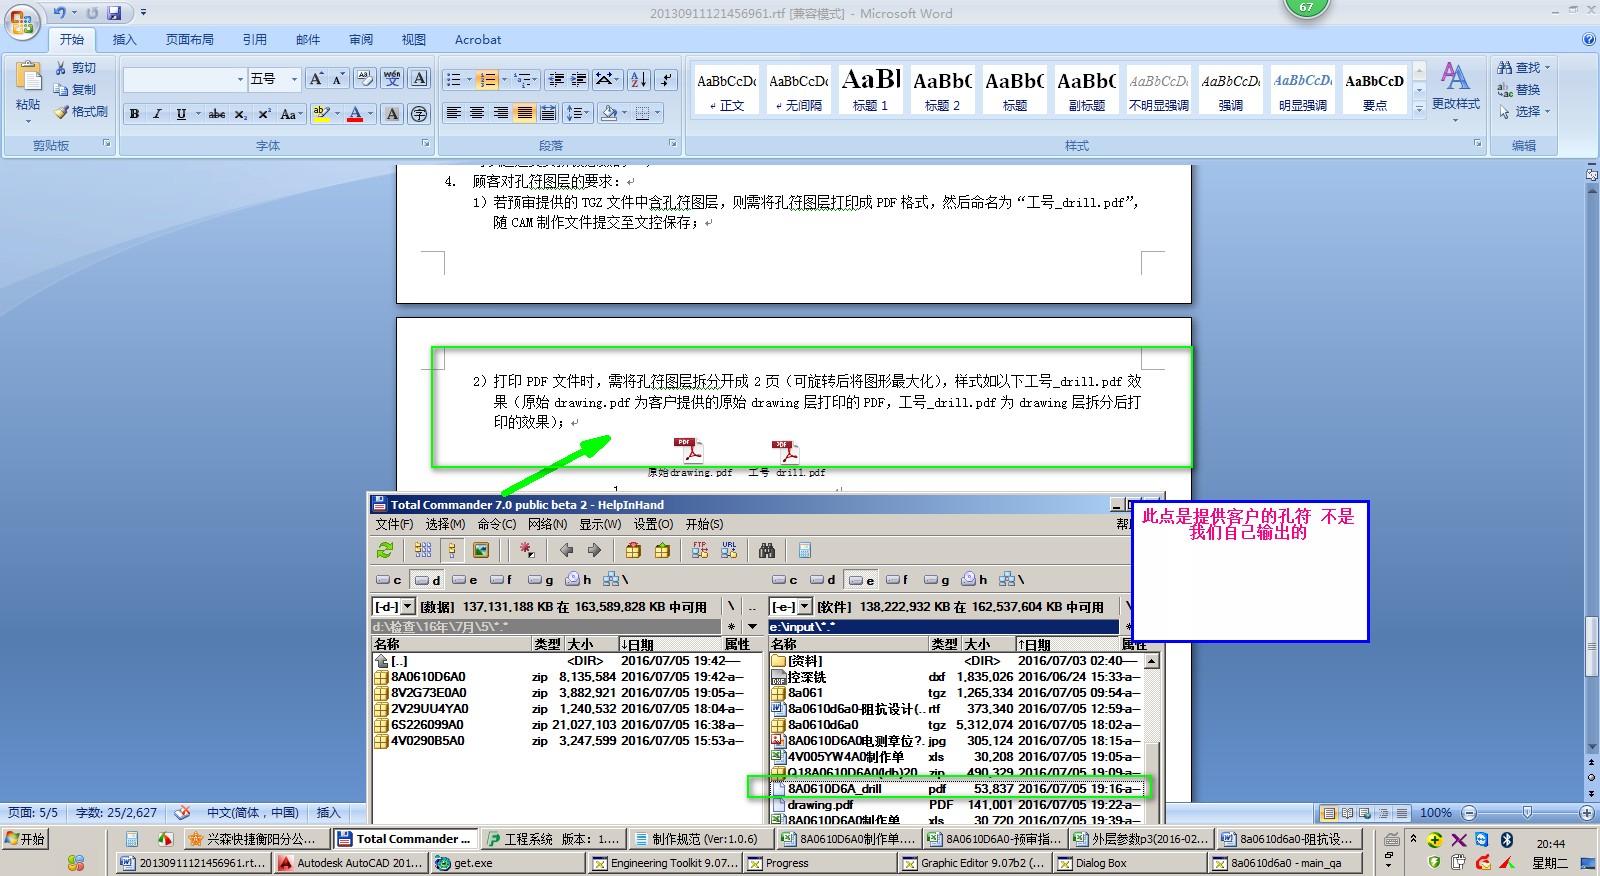Apply the Character Border icon

(x=420, y=79)
